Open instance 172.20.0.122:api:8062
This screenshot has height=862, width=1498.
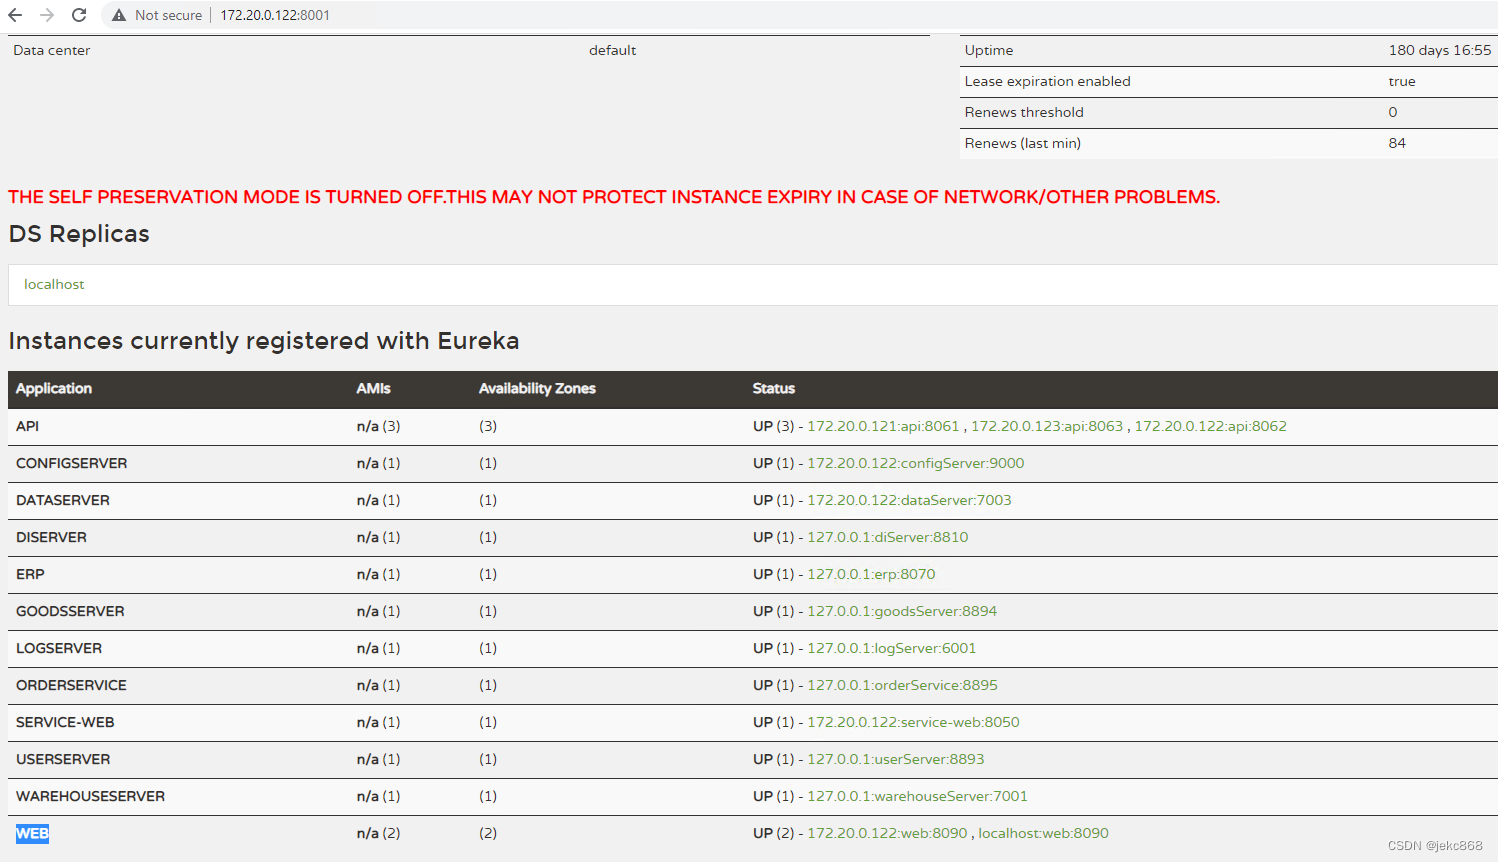point(1210,426)
